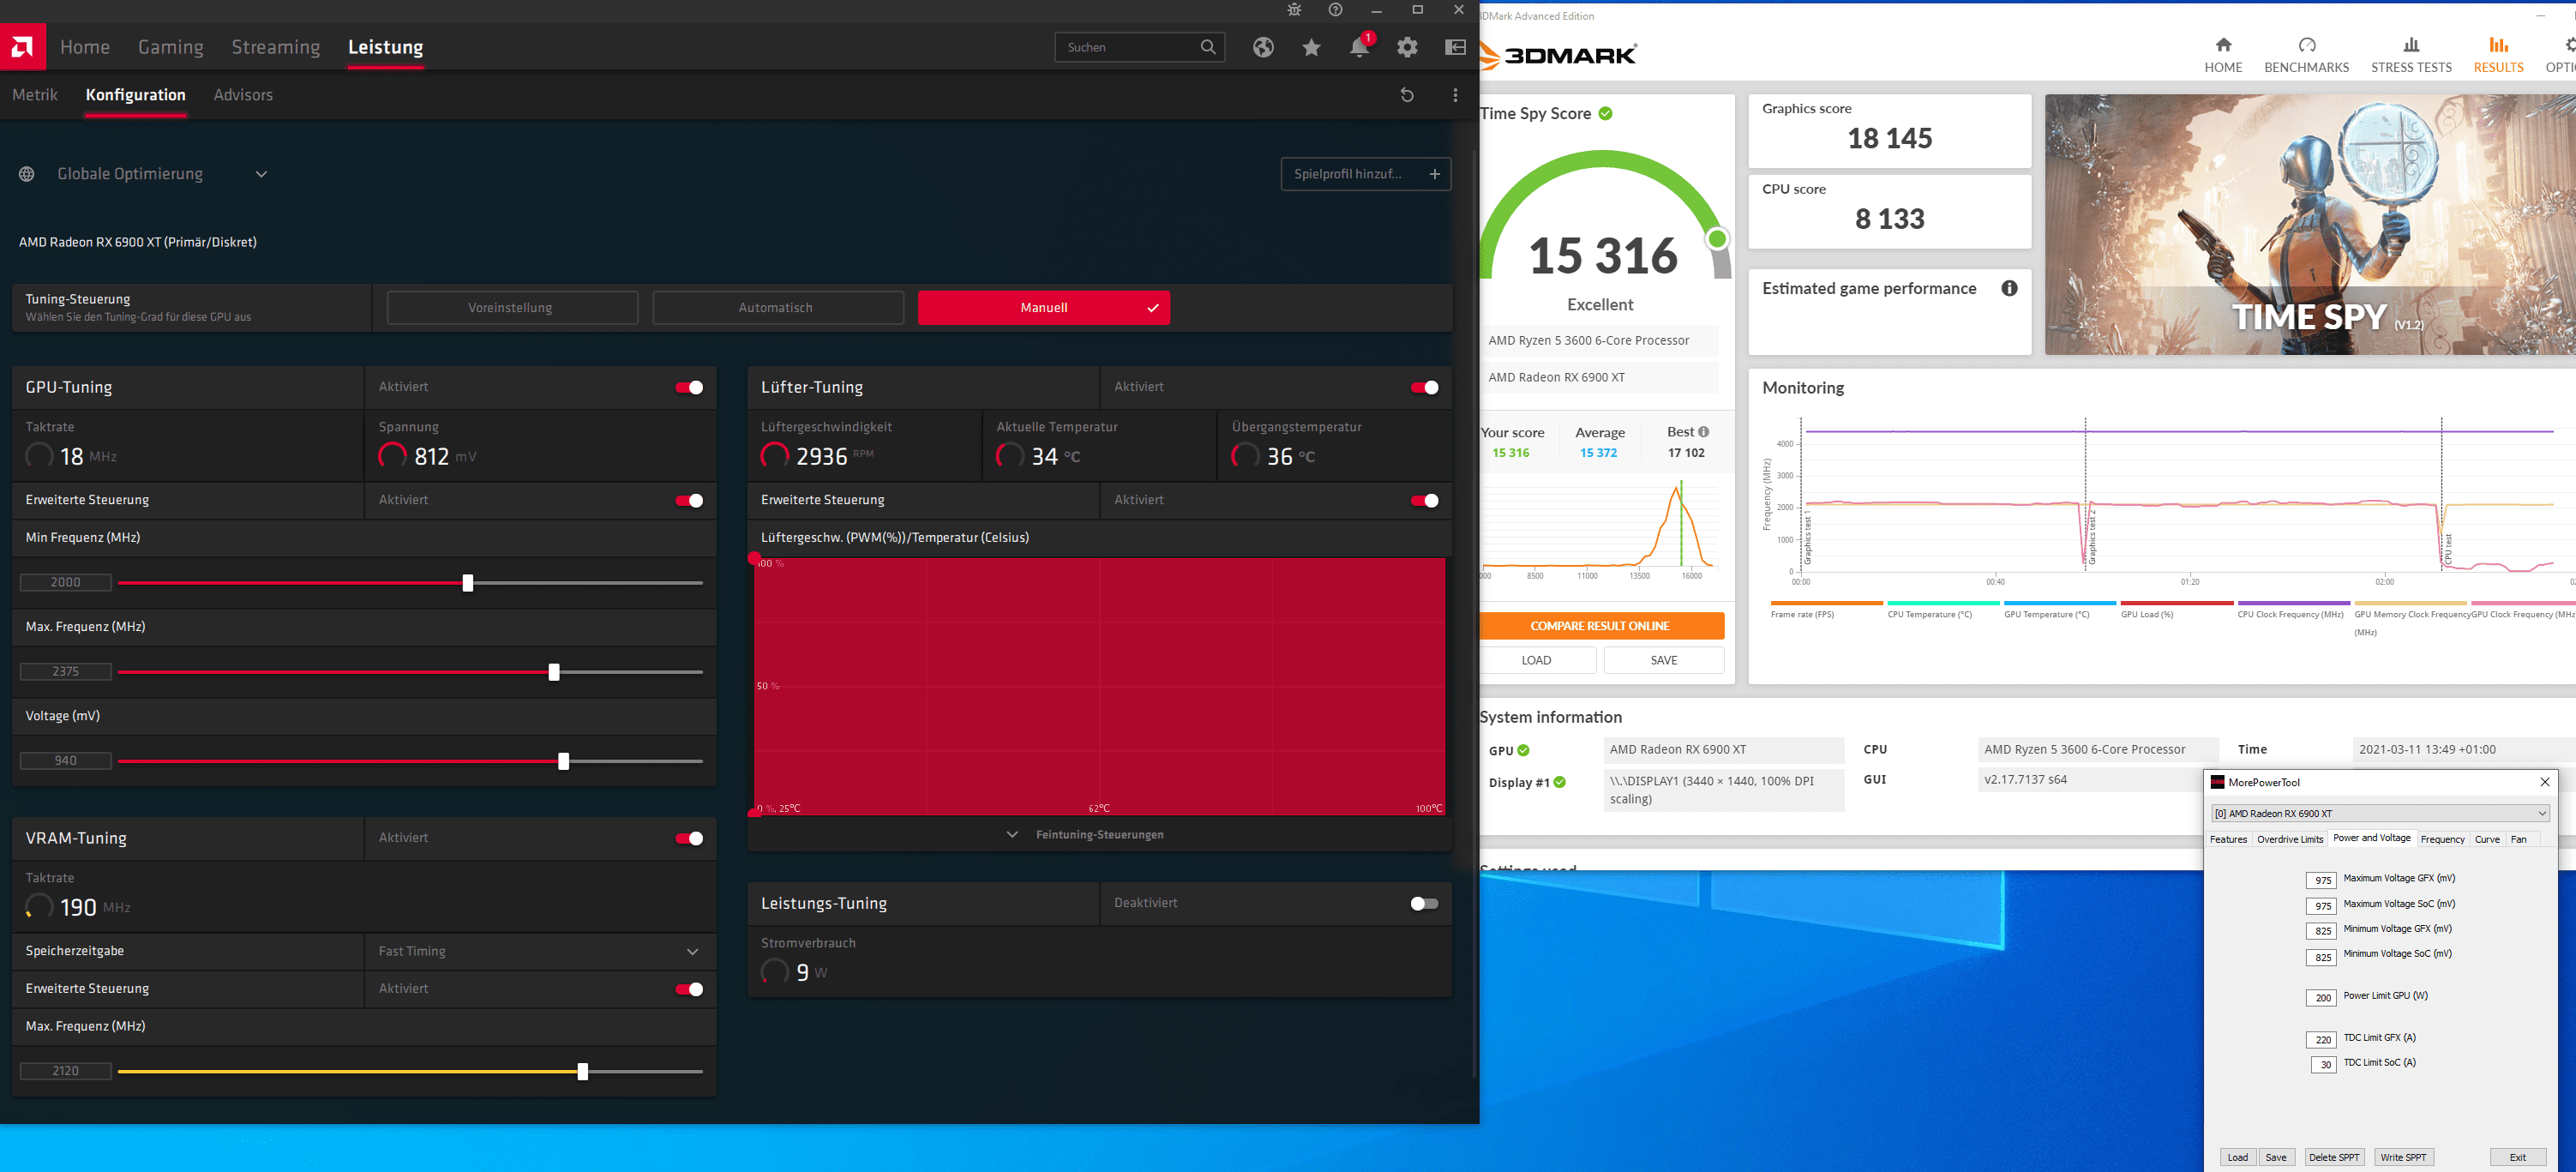Screen dimensions: 2576x1172
Task: Turn off the VRAM-Tuning toggle
Action: tap(689, 838)
